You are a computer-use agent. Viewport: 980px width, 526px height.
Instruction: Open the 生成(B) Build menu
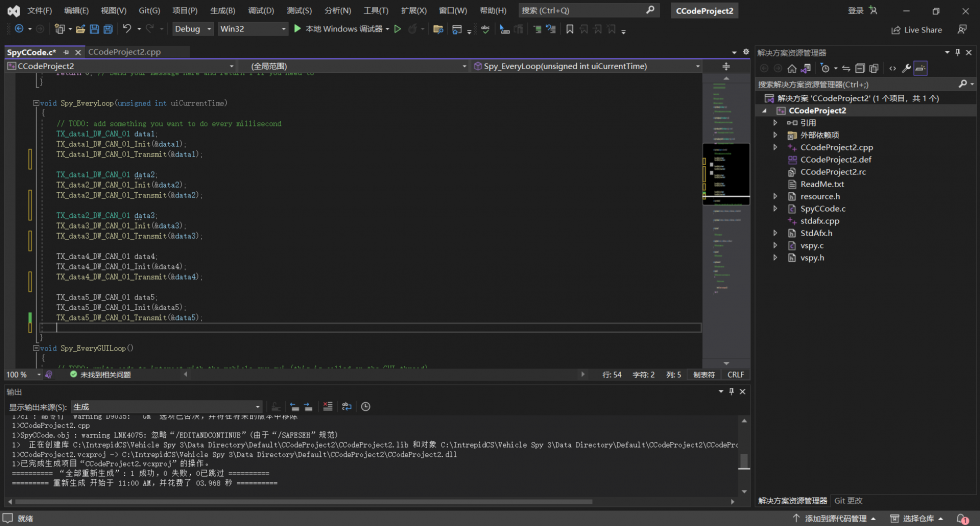tap(223, 10)
